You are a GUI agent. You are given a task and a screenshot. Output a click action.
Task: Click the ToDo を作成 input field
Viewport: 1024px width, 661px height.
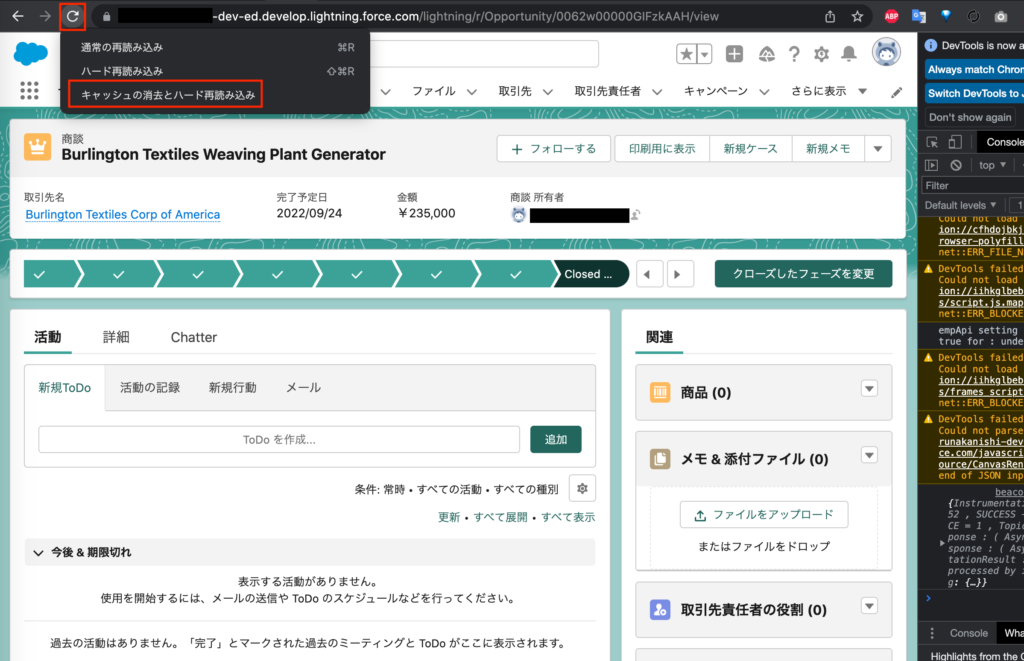click(279, 439)
